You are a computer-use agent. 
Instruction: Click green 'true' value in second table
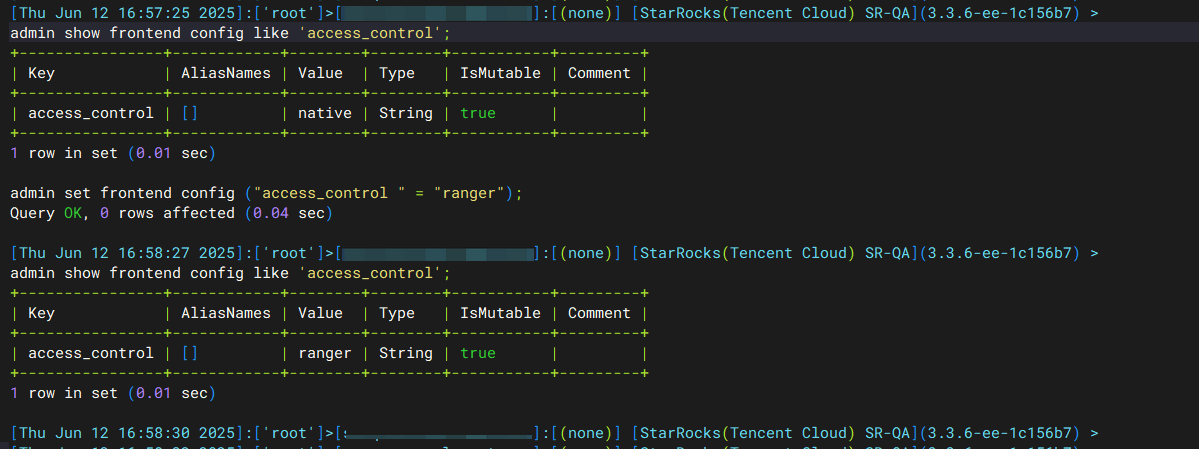click(x=478, y=353)
